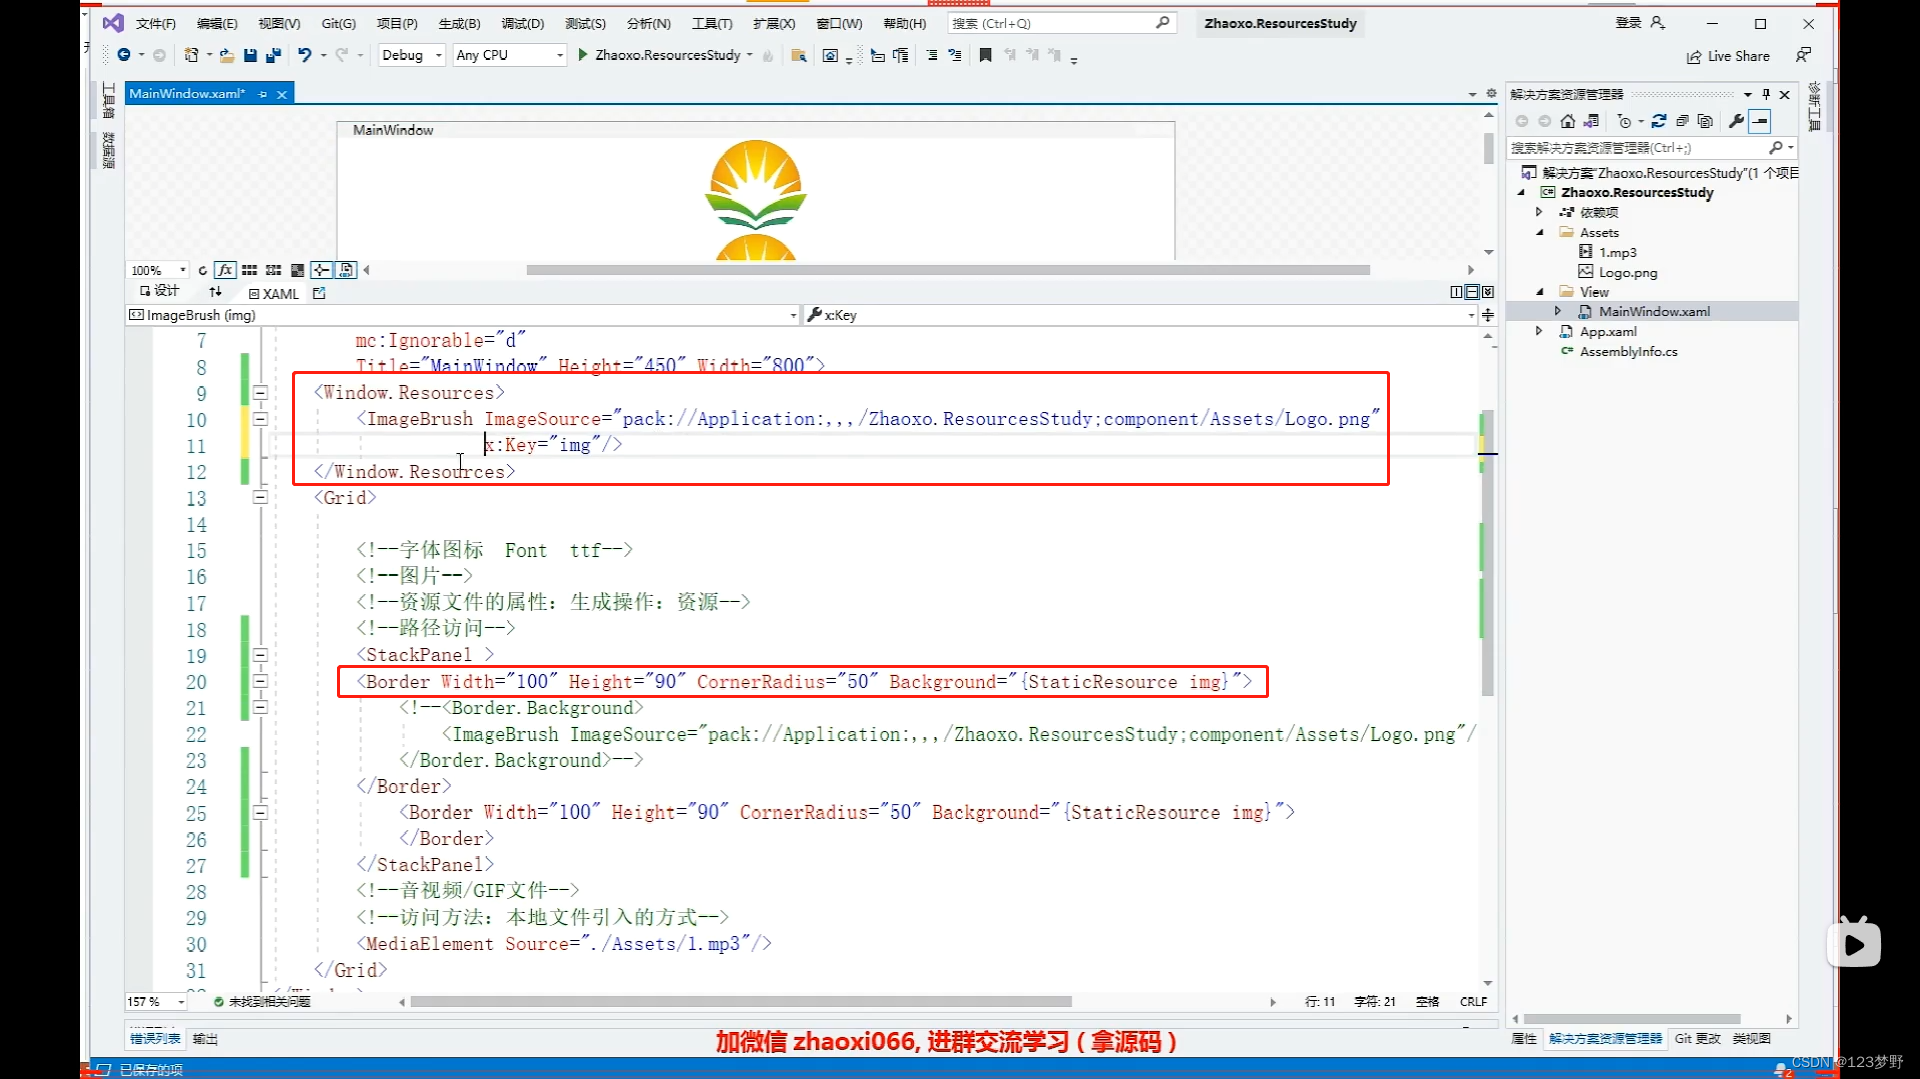Collapse the Assets folder node
This screenshot has height=1079, width=1920.
coord(1540,233)
